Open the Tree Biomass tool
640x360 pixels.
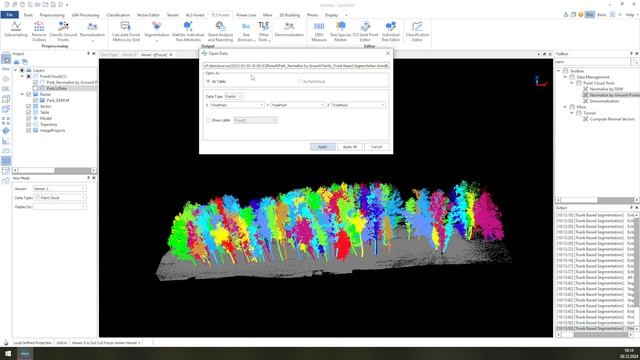pos(246,31)
